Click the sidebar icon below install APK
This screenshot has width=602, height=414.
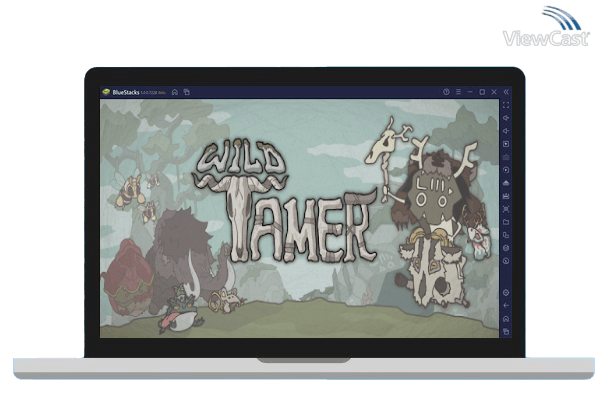(x=506, y=196)
